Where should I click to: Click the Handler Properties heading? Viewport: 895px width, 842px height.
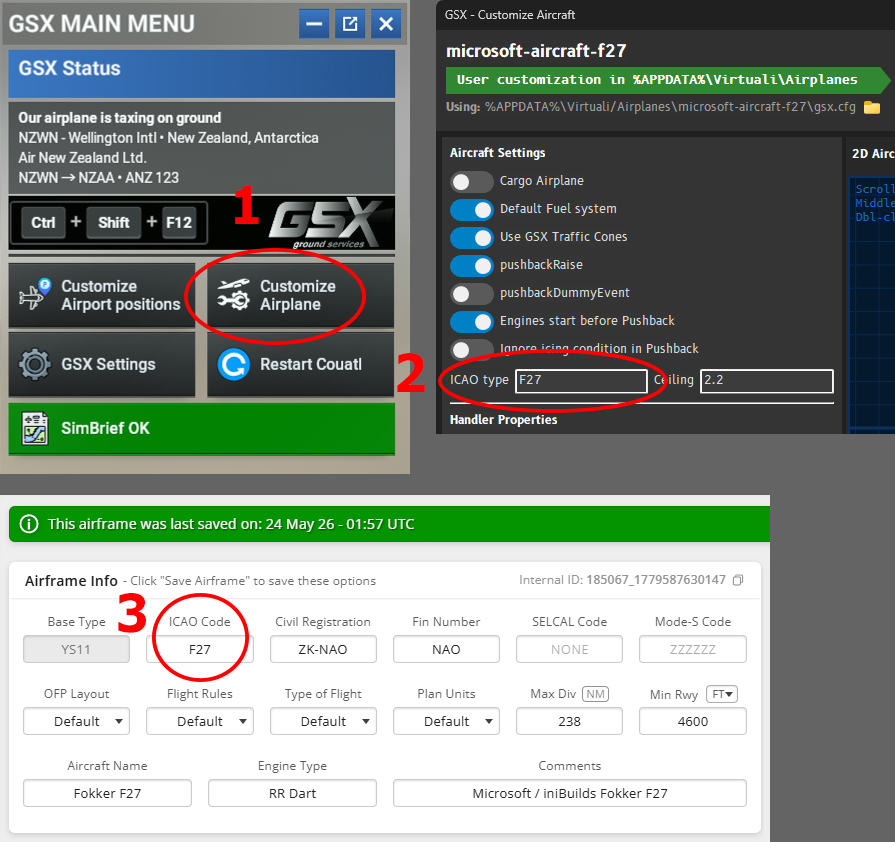[x=503, y=420]
